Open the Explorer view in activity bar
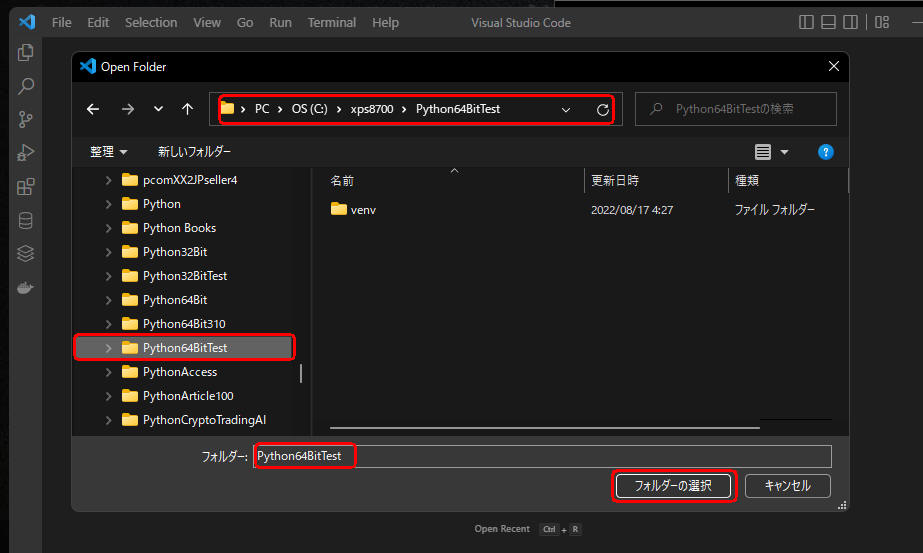Image resolution: width=923 pixels, height=553 pixels. 25,53
